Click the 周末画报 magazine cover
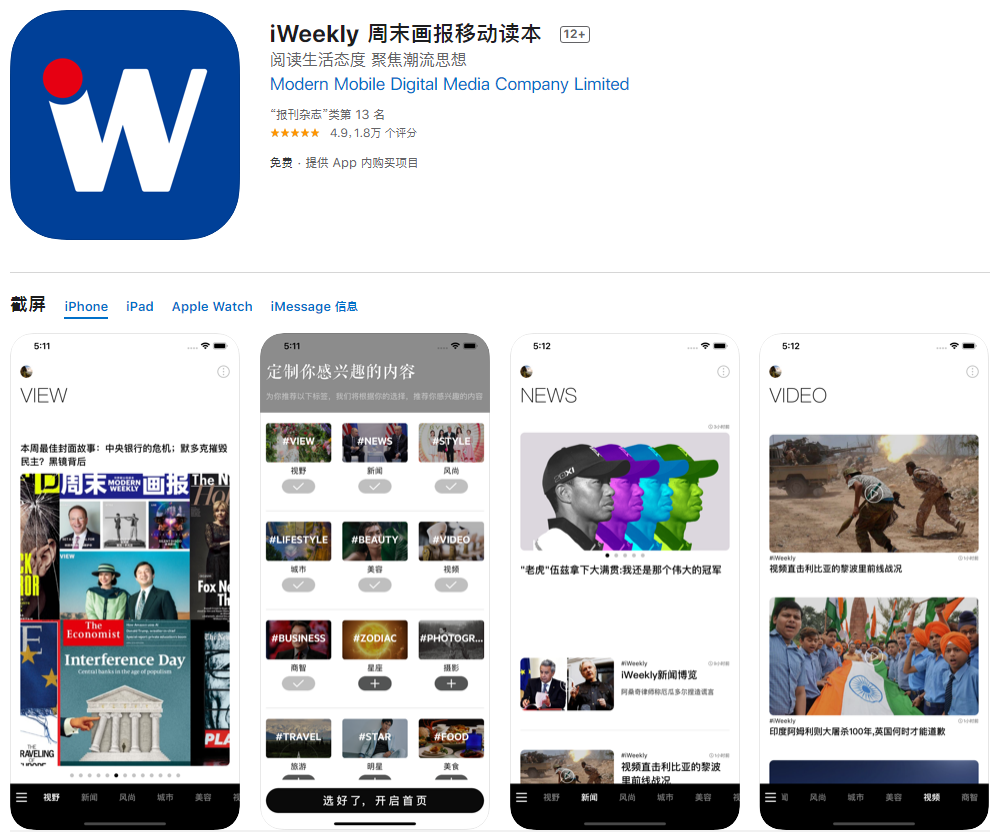The image size is (1000, 832). pyautogui.click(x=125, y=546)
